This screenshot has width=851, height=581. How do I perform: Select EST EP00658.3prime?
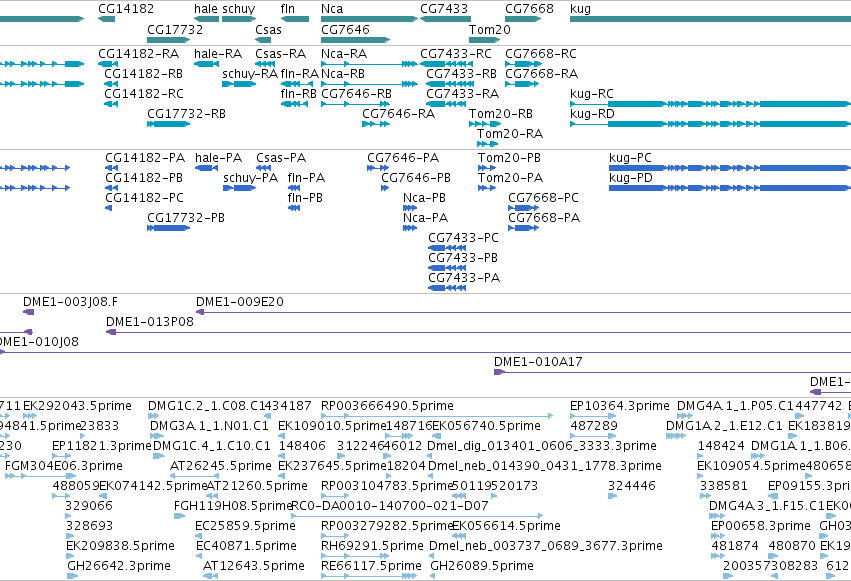click(x=761, y=526)
